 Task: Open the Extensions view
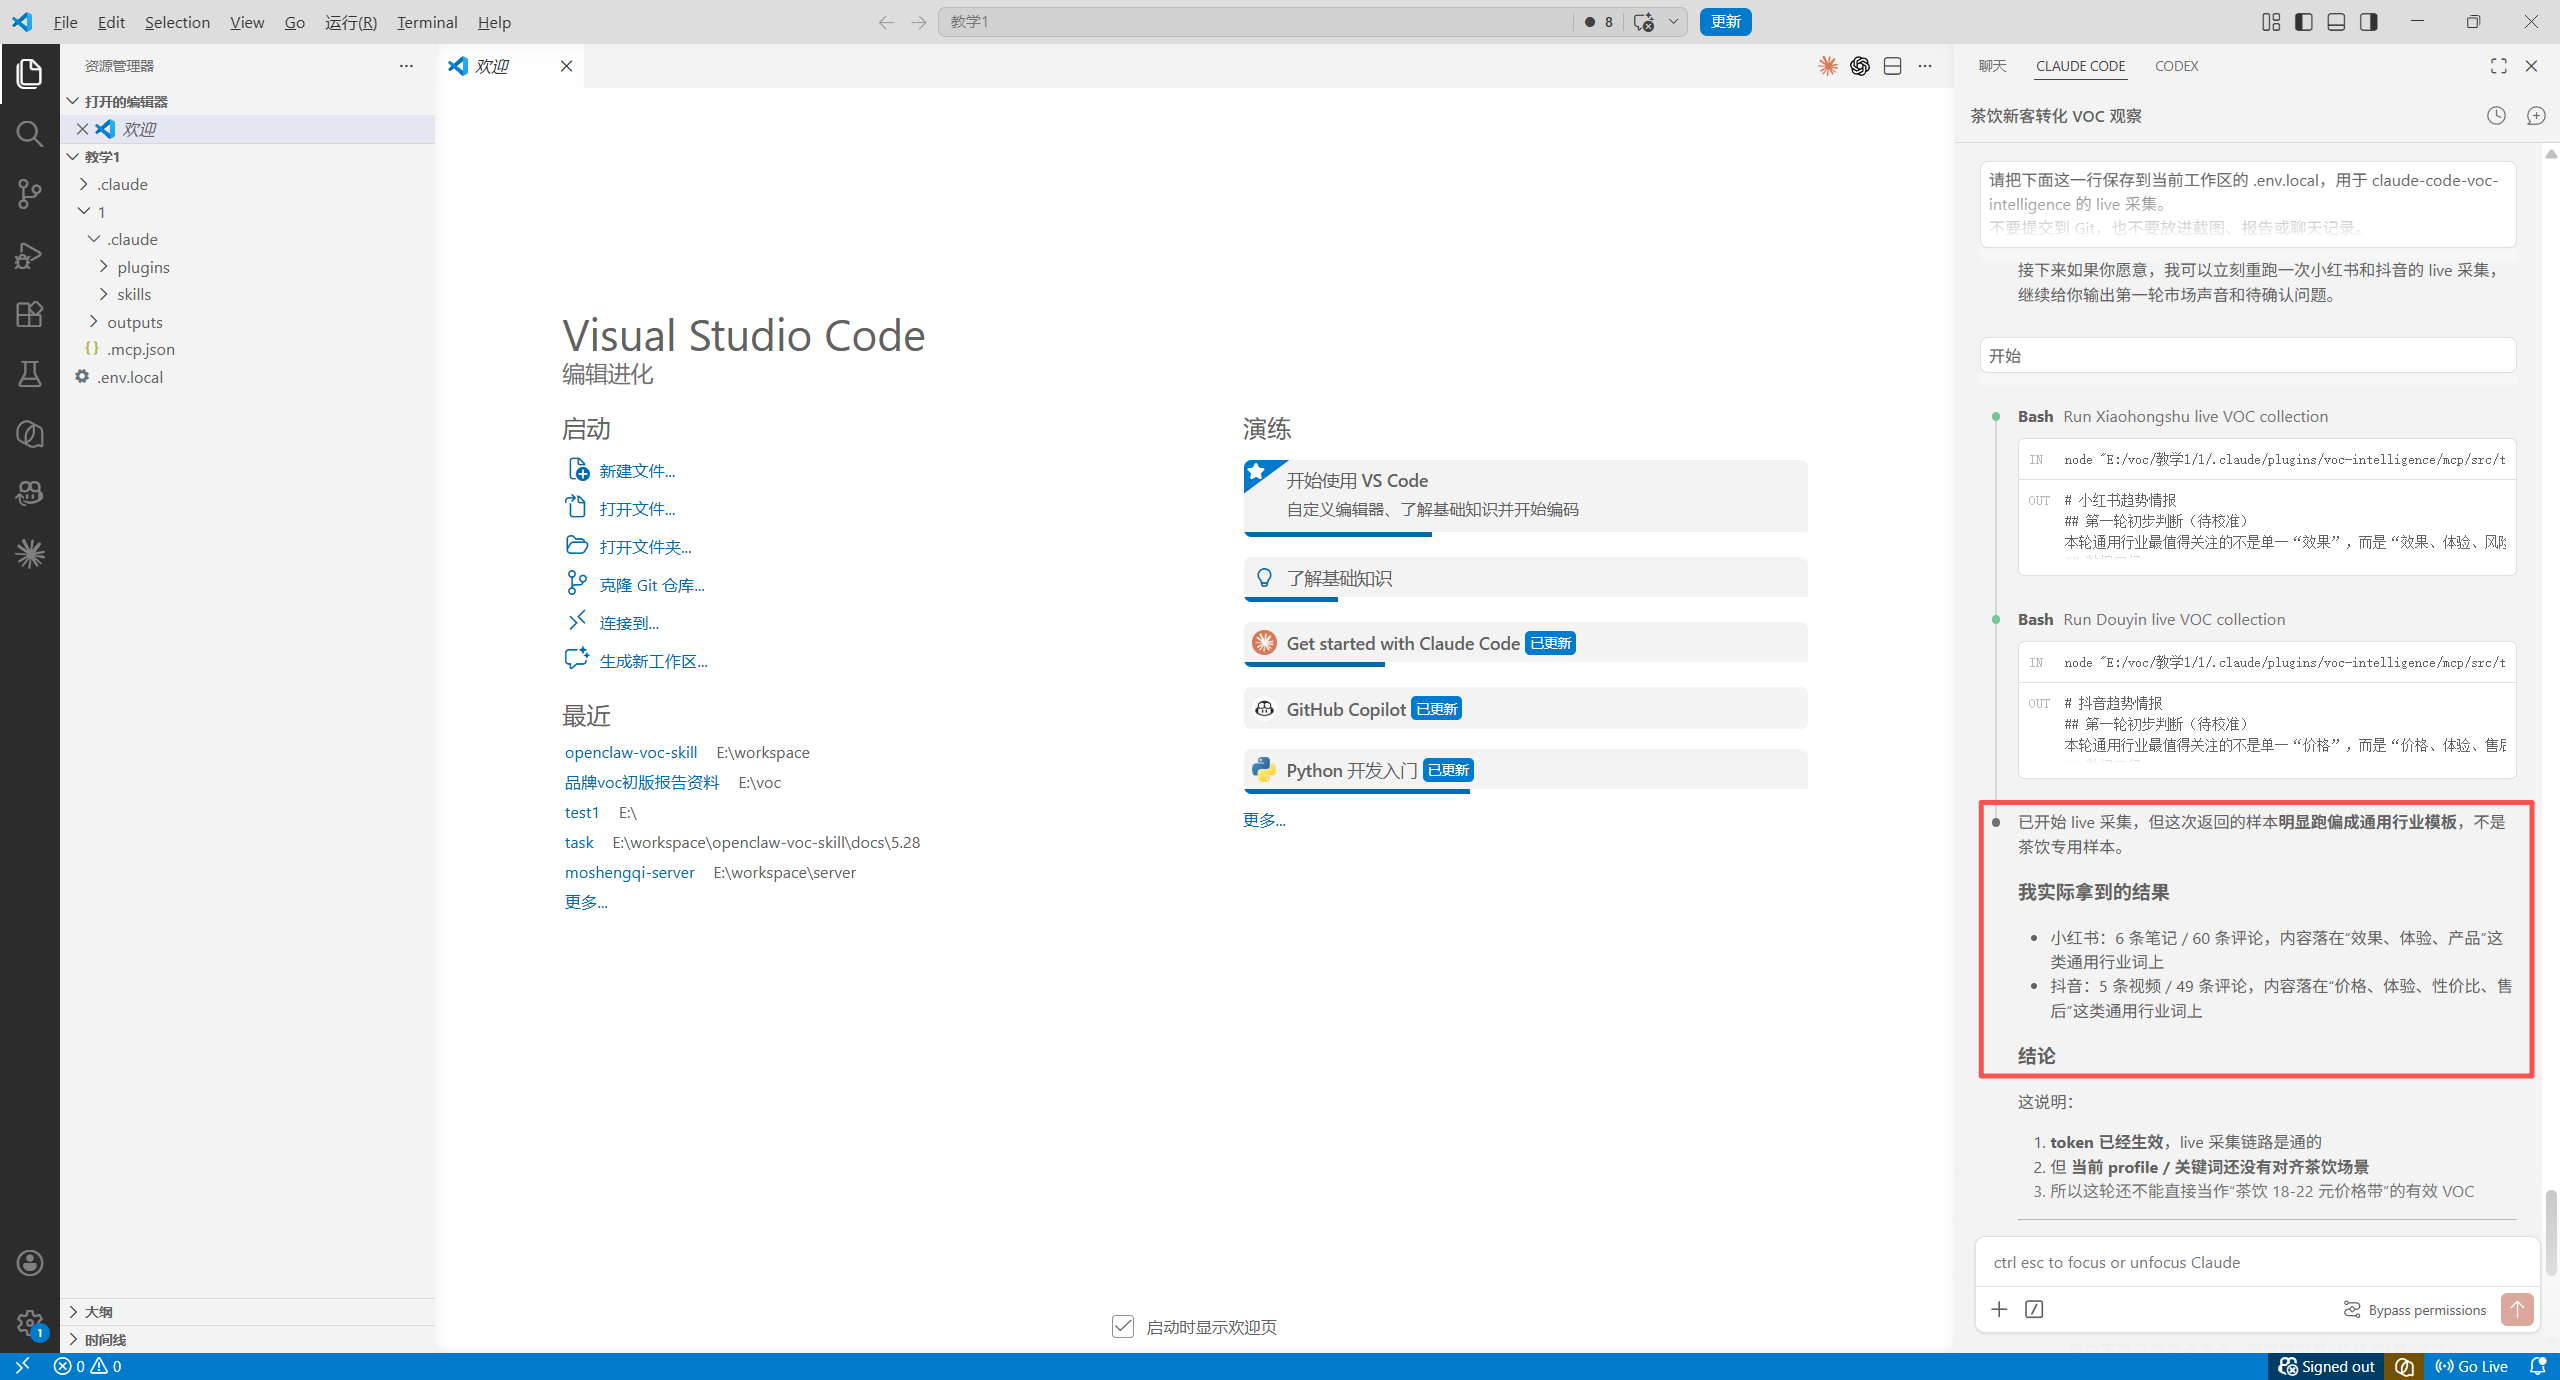30,314
